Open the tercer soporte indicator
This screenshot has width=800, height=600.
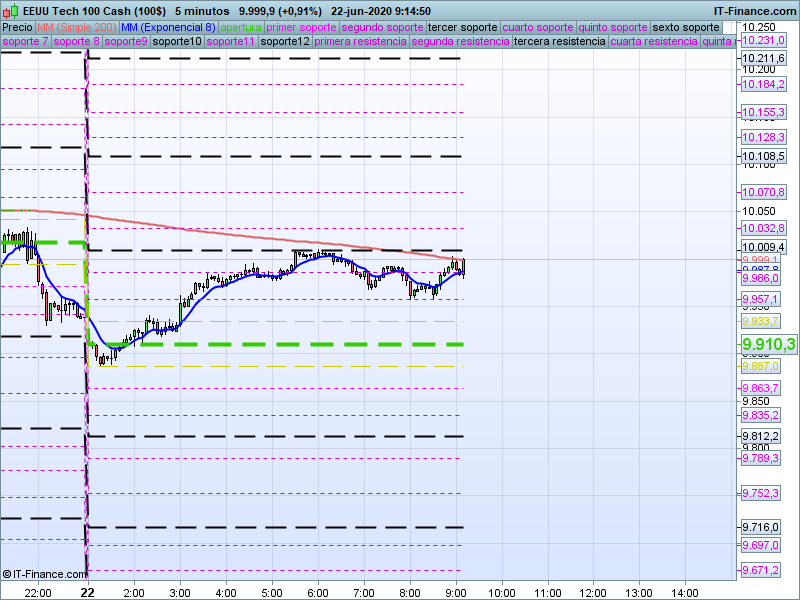point(462,27)
